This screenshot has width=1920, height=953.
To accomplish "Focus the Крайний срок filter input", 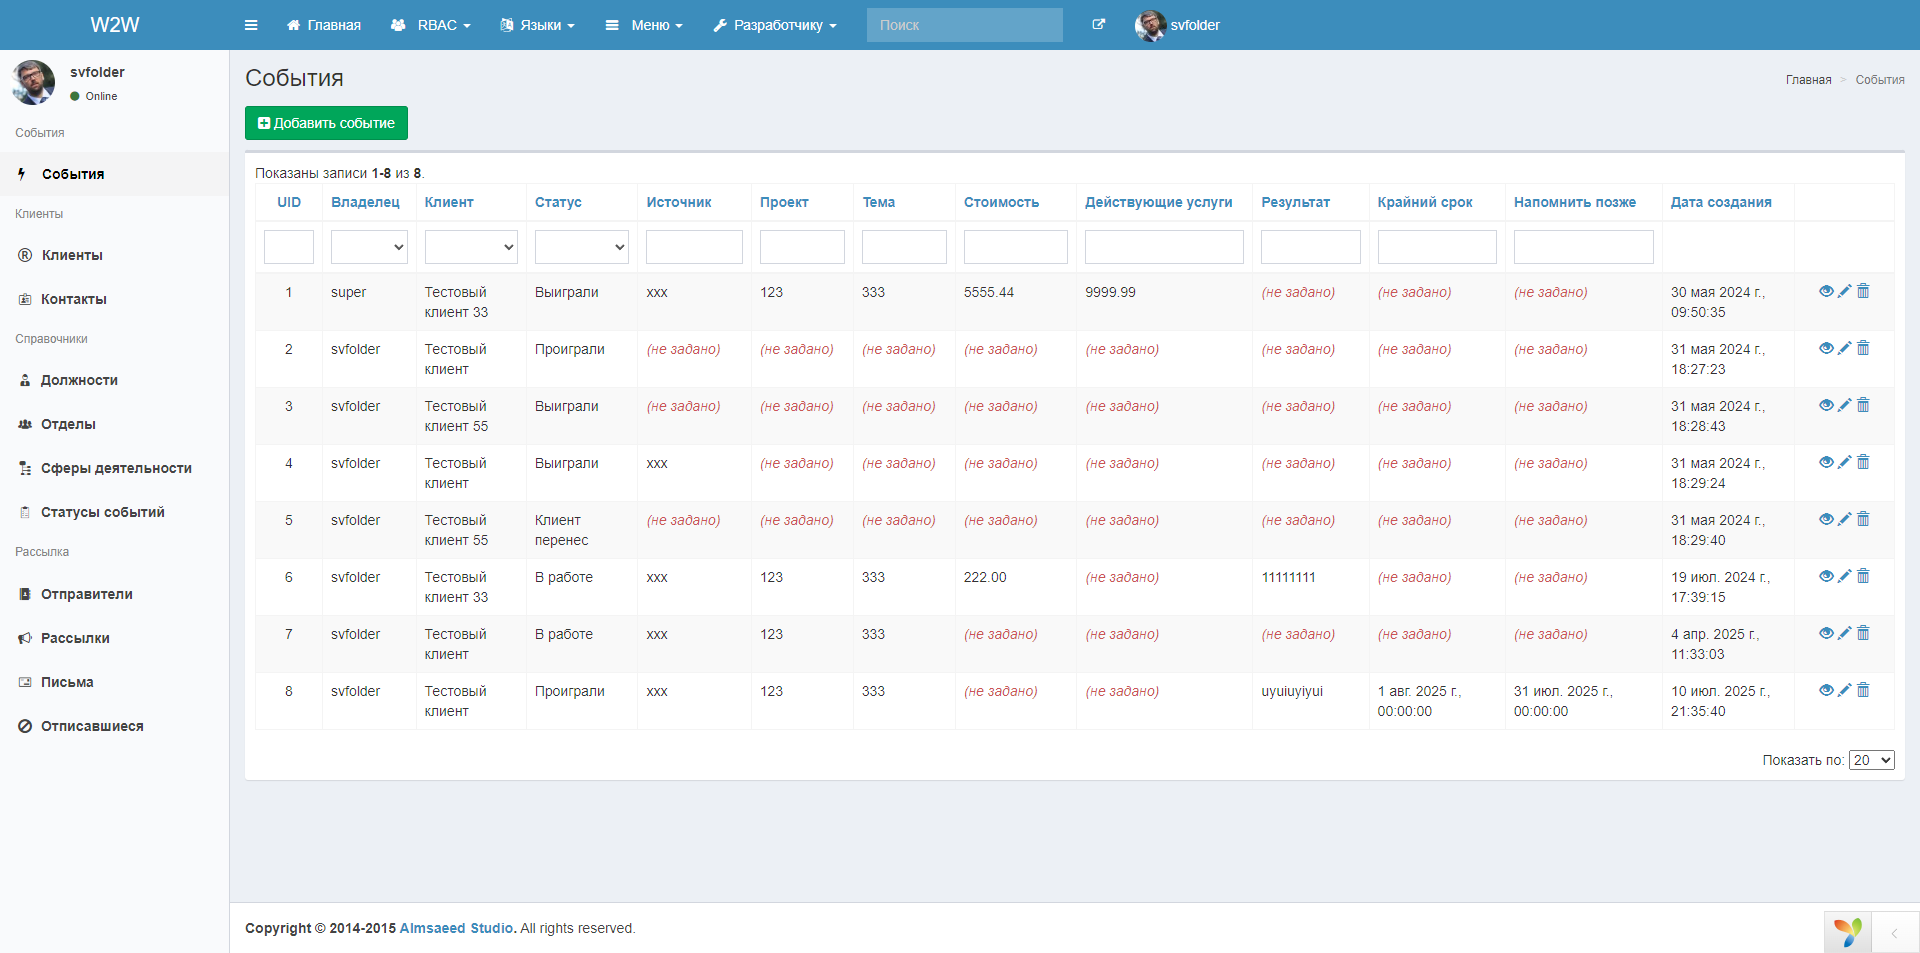I will pyautogui.click(x=1437, y=247).
